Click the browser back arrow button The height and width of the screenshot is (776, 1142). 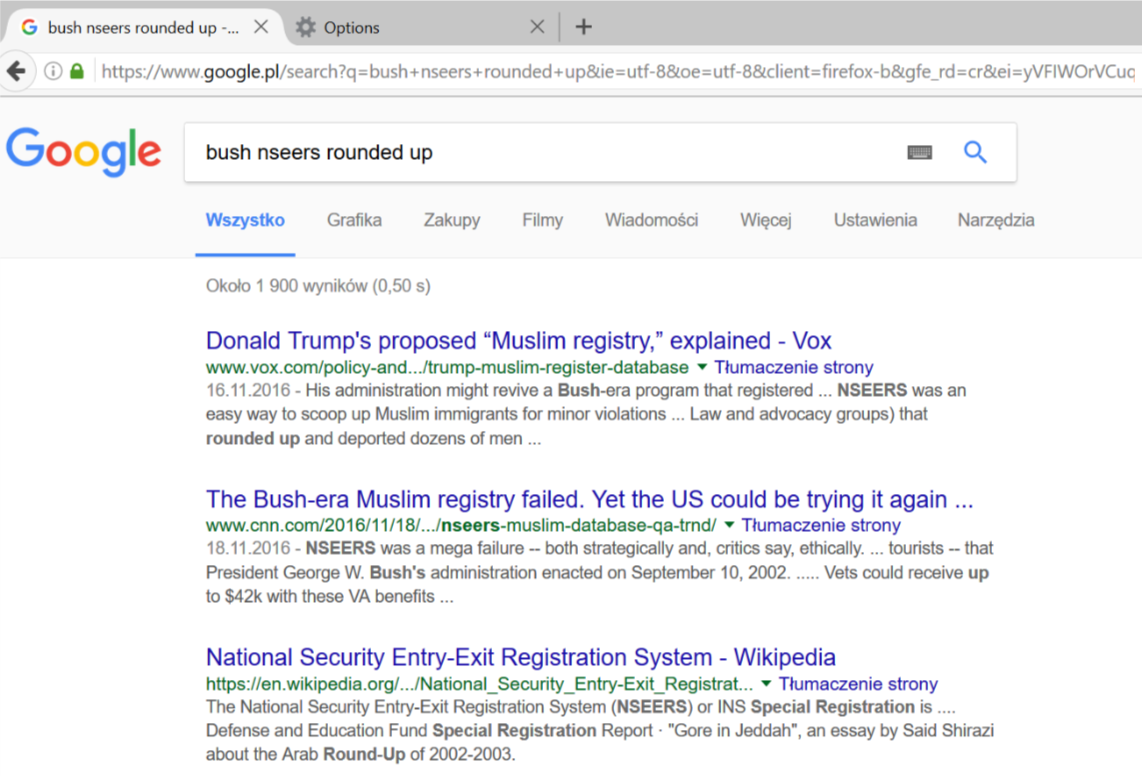click(x=16, y=71)
